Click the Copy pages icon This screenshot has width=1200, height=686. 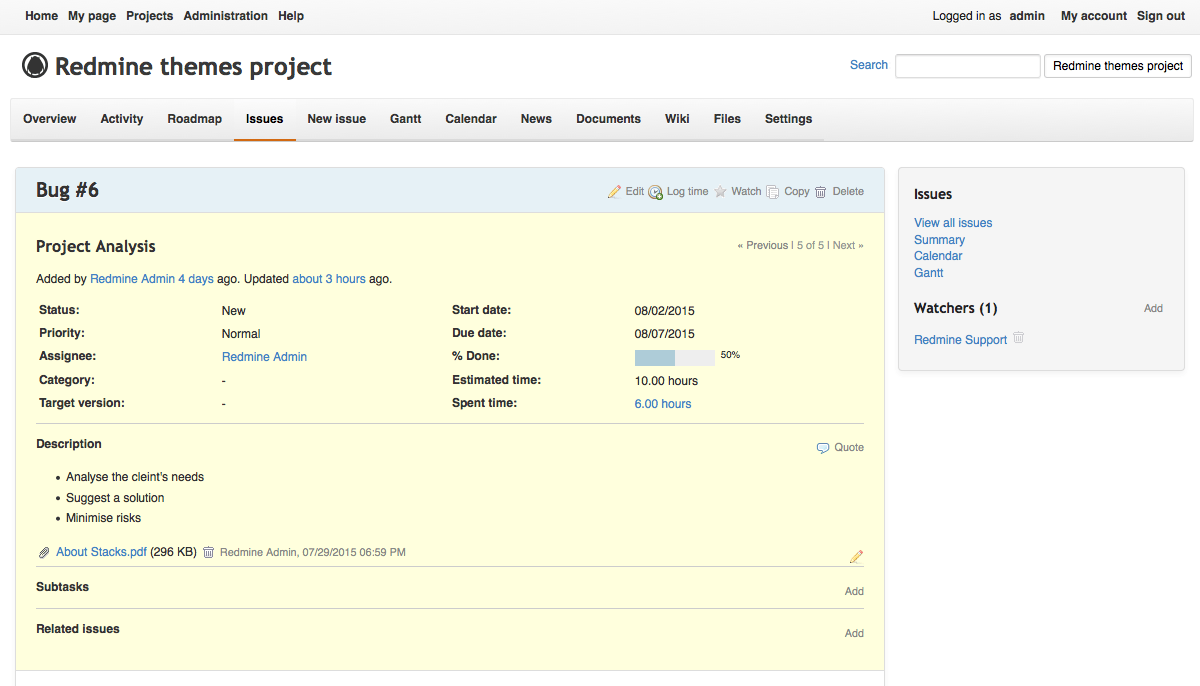(x=773, y=192)
